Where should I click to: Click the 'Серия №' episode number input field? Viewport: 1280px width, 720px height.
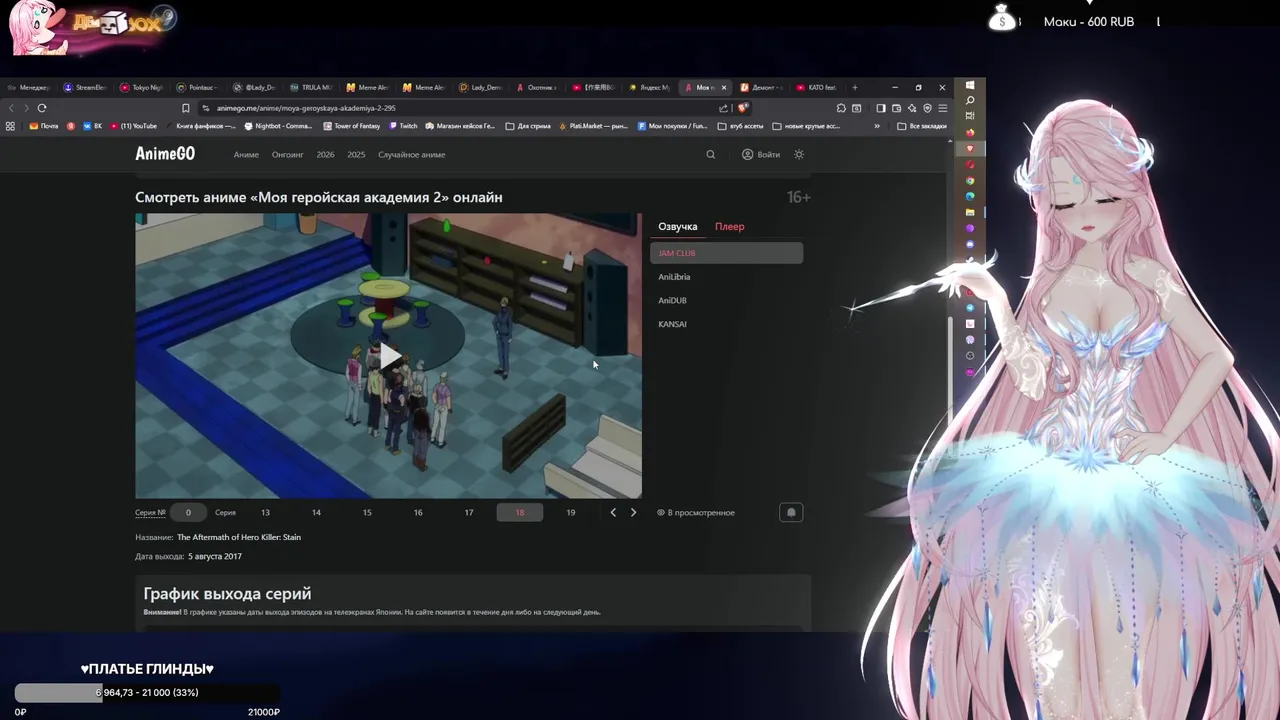tap(188, 512)
